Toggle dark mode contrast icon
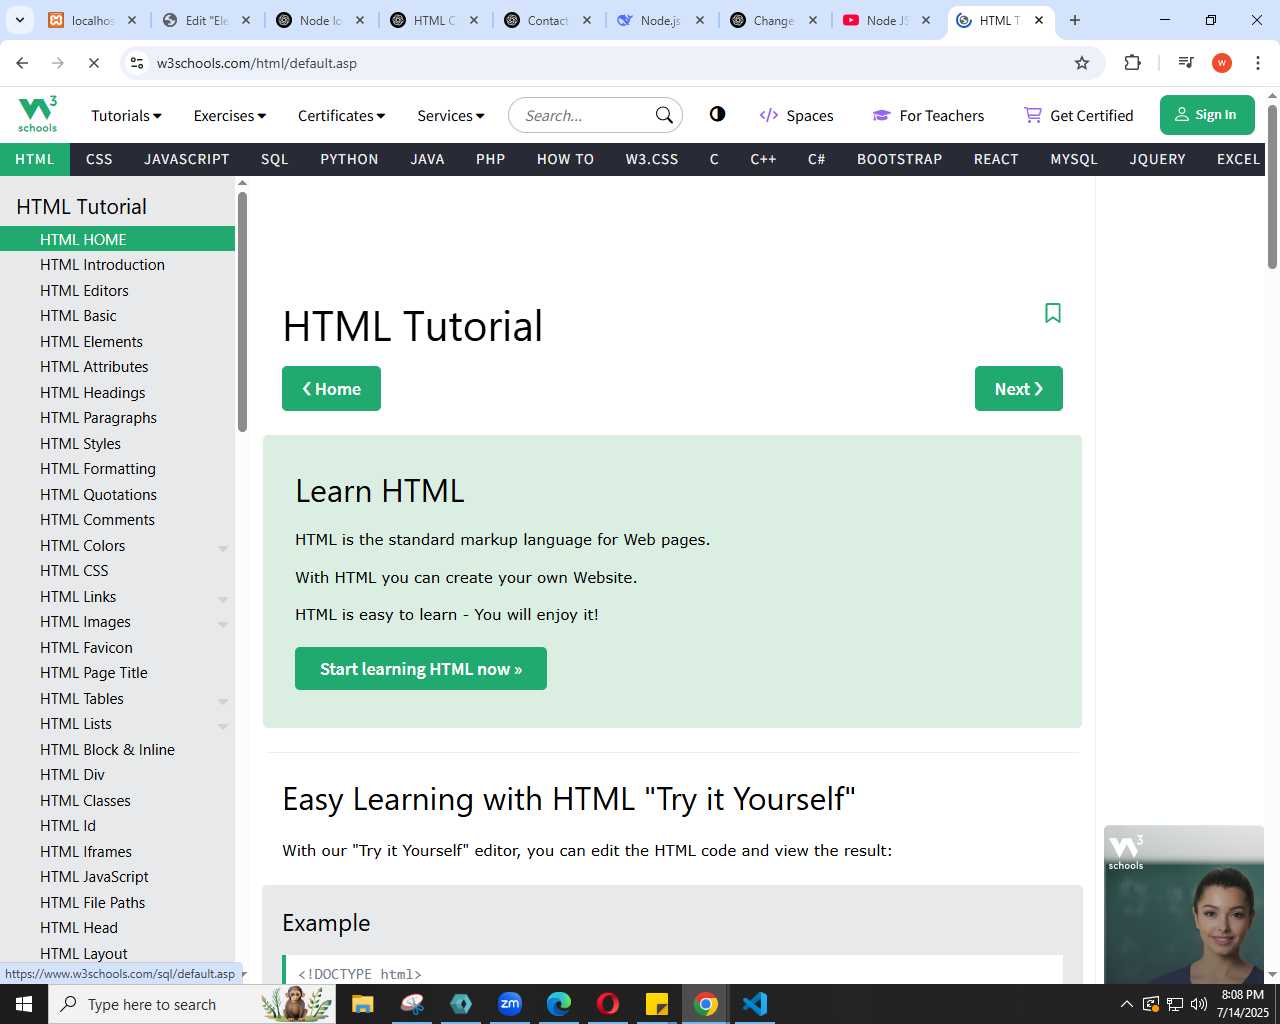Screen dimensions: 1280x1024 click(x=717, y=114)
